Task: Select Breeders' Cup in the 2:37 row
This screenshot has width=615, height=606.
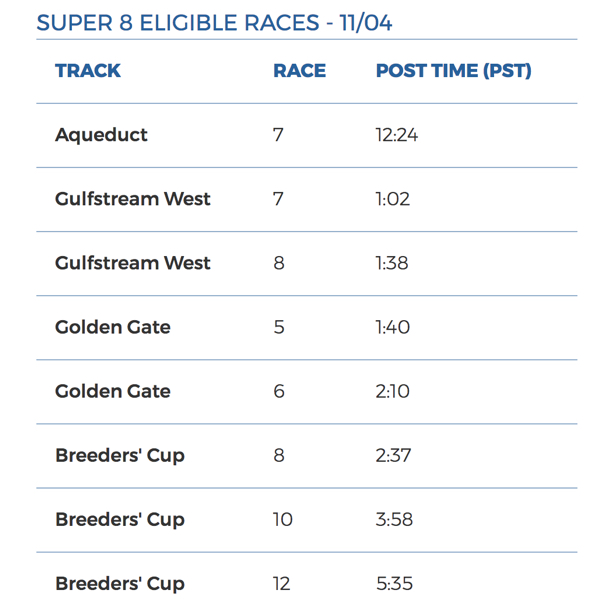Action: pyautogui.click(x=120, y=455)
